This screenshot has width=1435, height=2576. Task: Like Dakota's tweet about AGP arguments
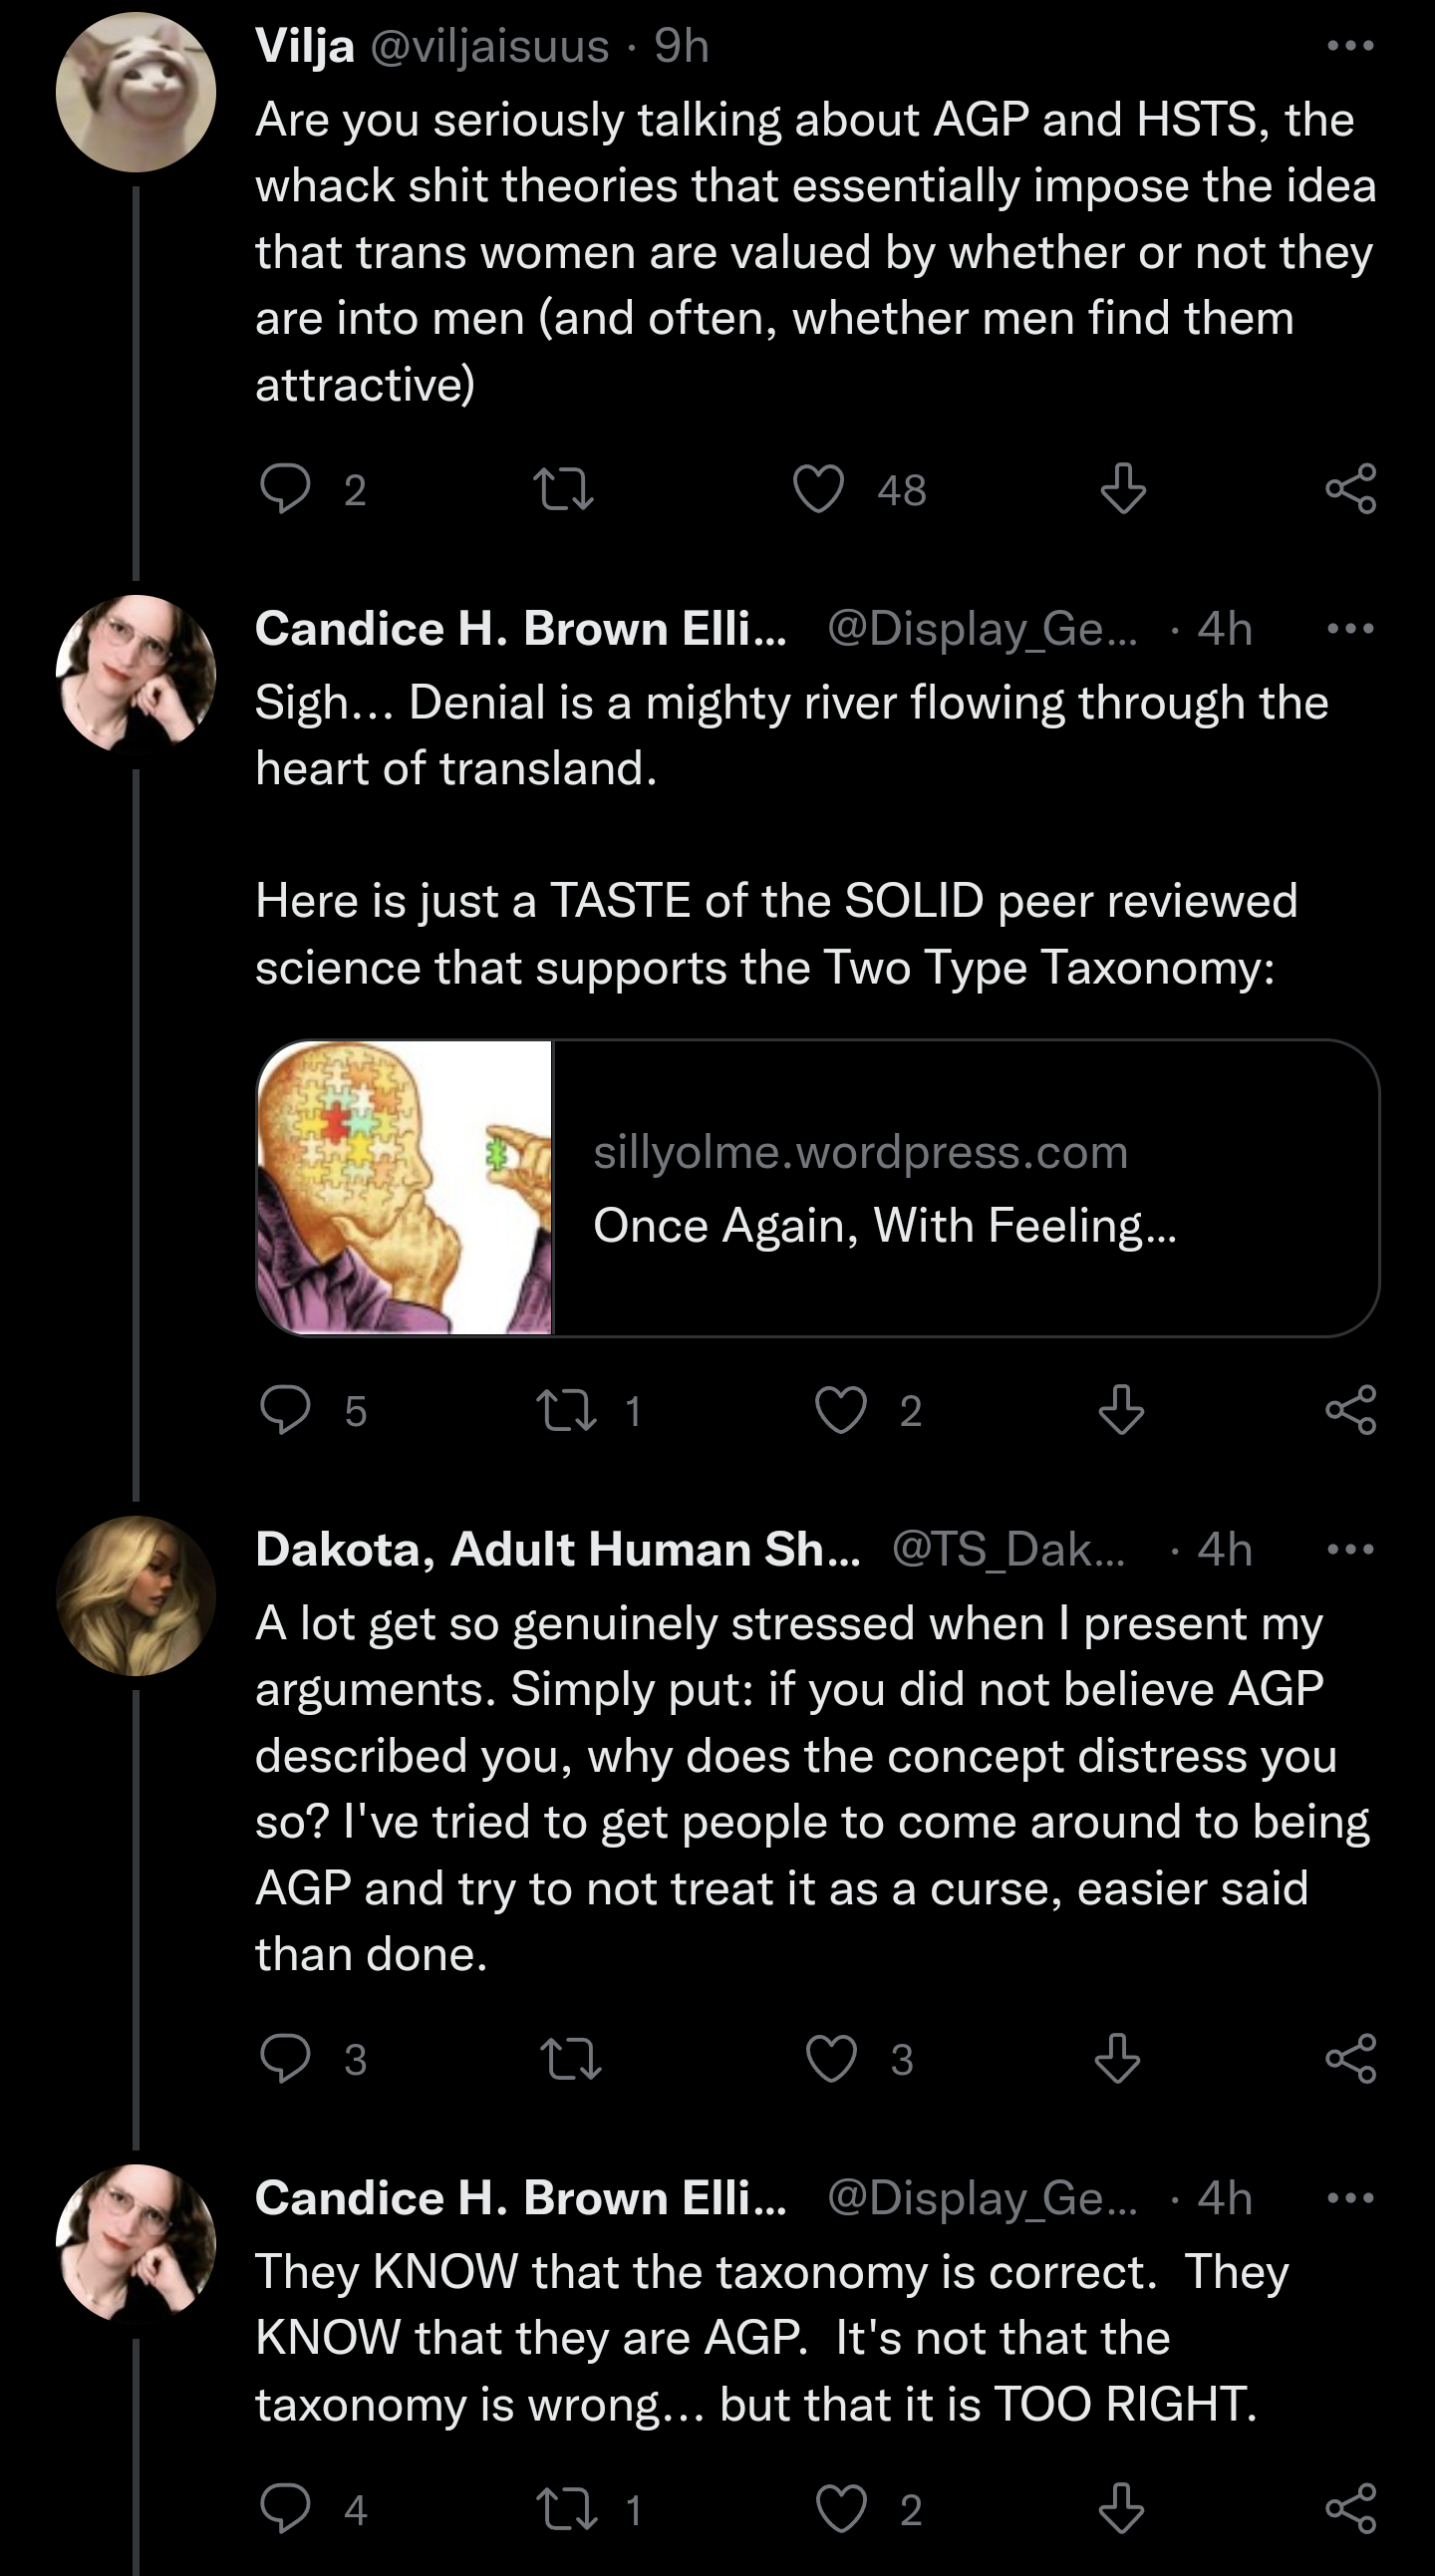click(831, 2059)
